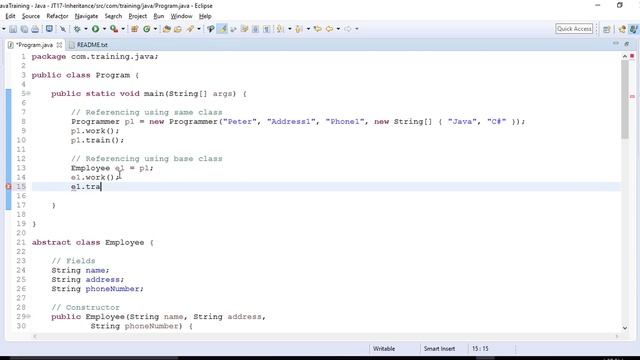Click the red error indicator atop overview ruler
The height and width of the screenshot is (360, 640).
(632, 56)
